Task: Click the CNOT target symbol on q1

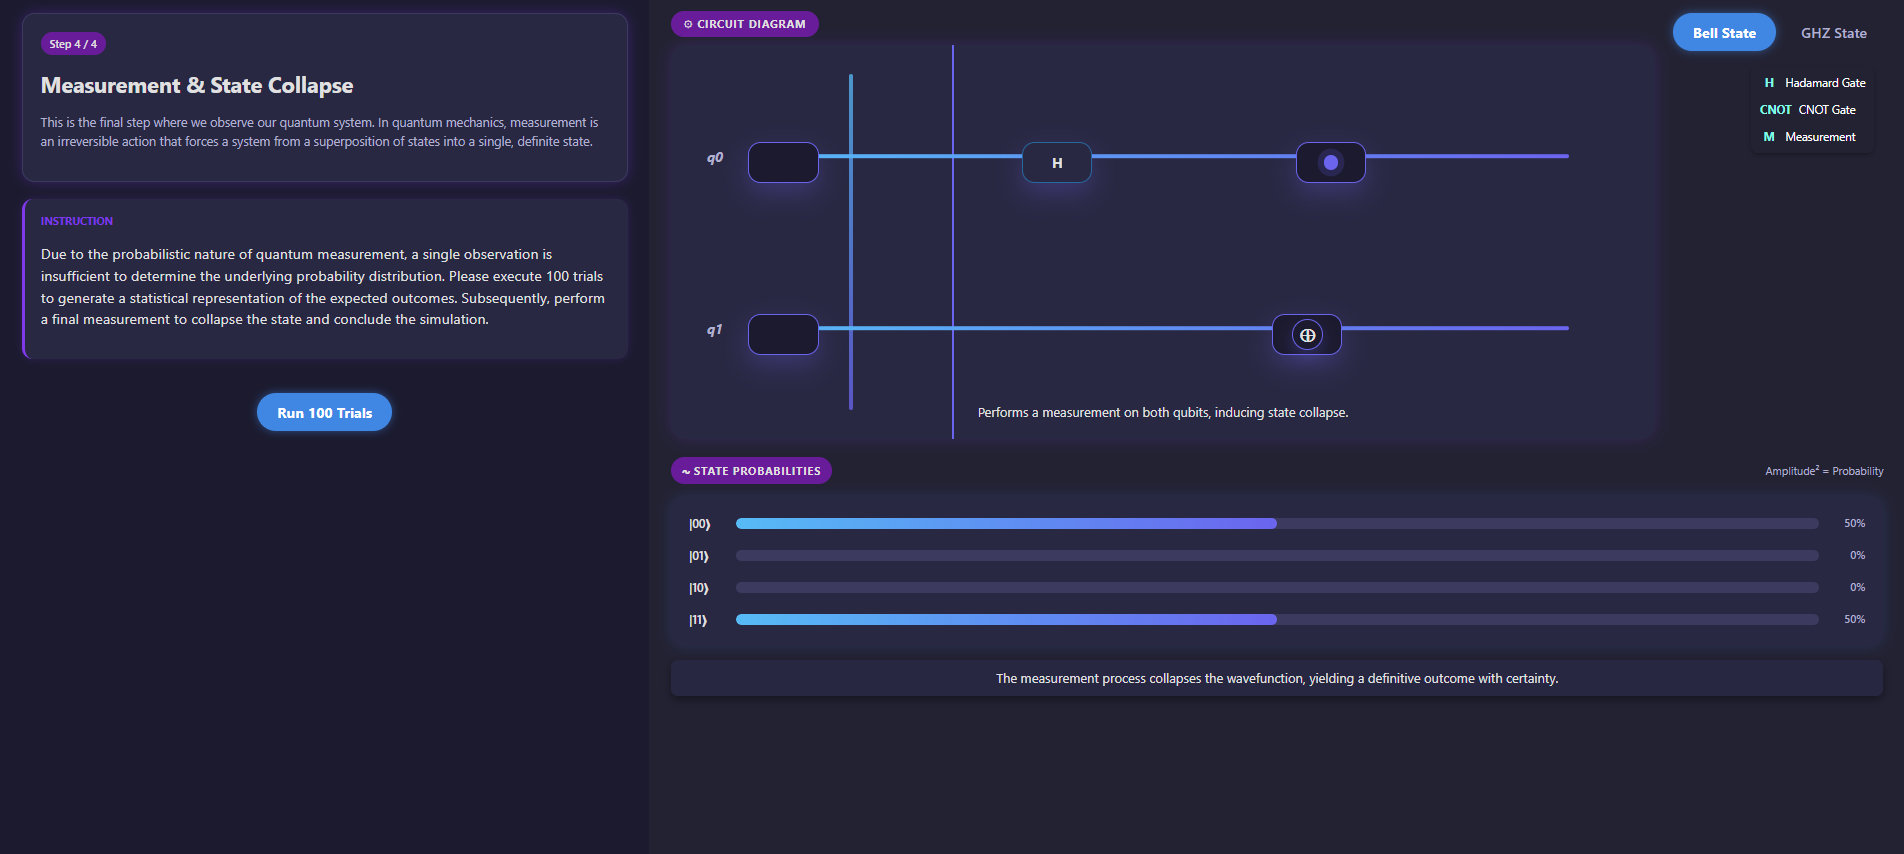Action: pos(1306,335)
